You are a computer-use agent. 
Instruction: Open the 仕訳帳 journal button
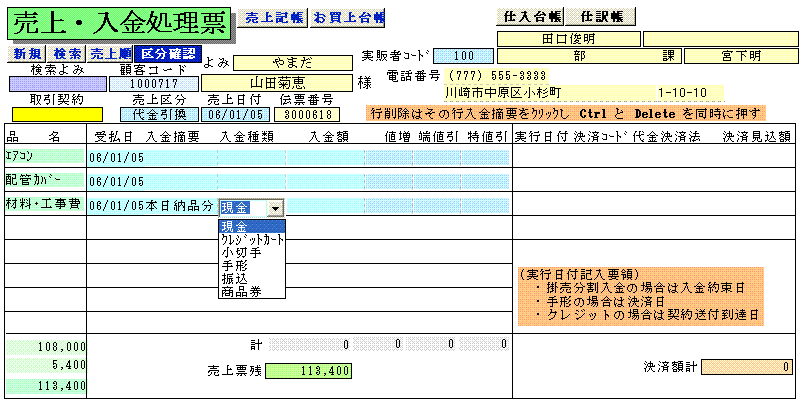pos(600,16)
